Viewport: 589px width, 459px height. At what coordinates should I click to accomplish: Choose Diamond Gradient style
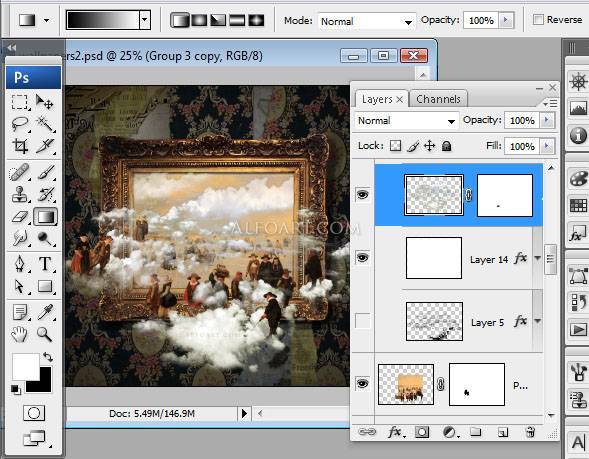[256, 20]
